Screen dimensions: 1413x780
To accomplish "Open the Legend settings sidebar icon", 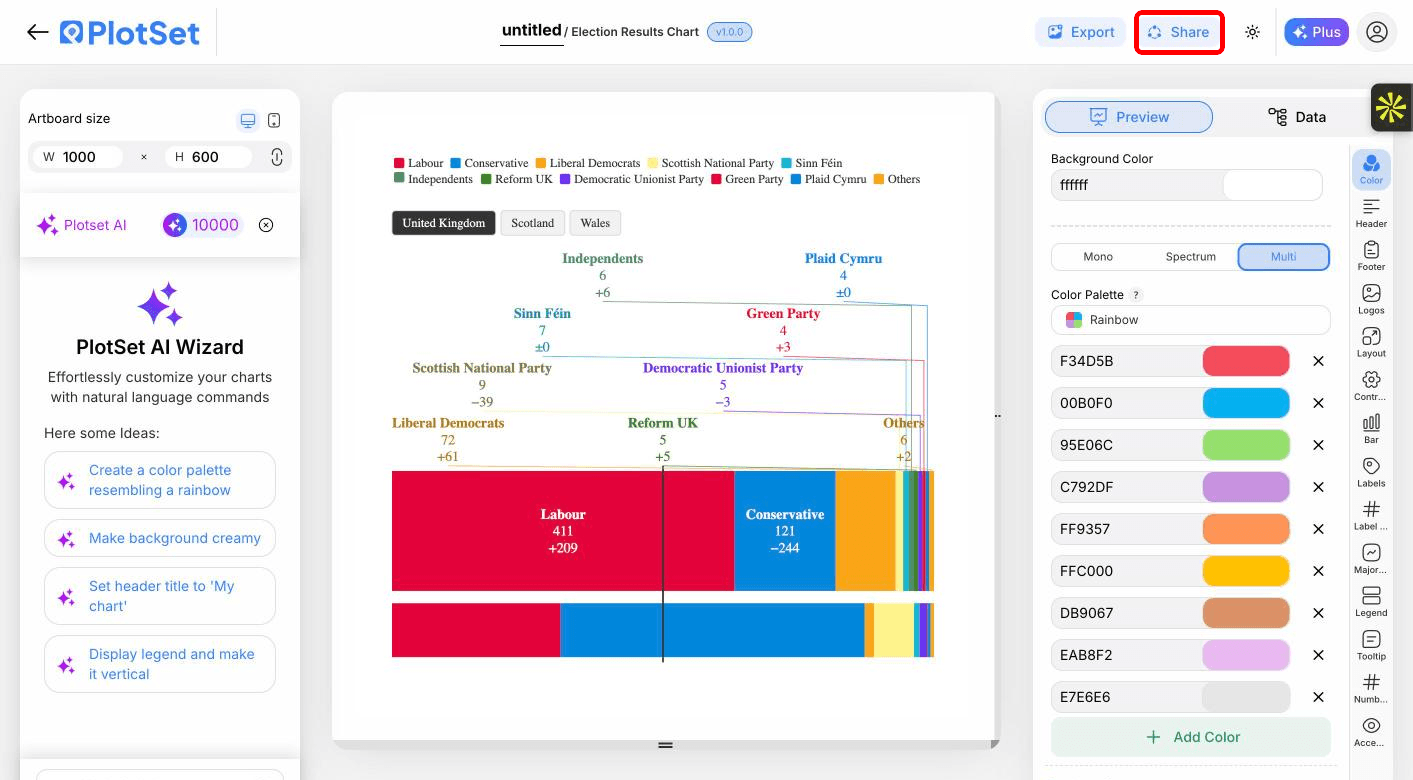I will click(1371, 601).
